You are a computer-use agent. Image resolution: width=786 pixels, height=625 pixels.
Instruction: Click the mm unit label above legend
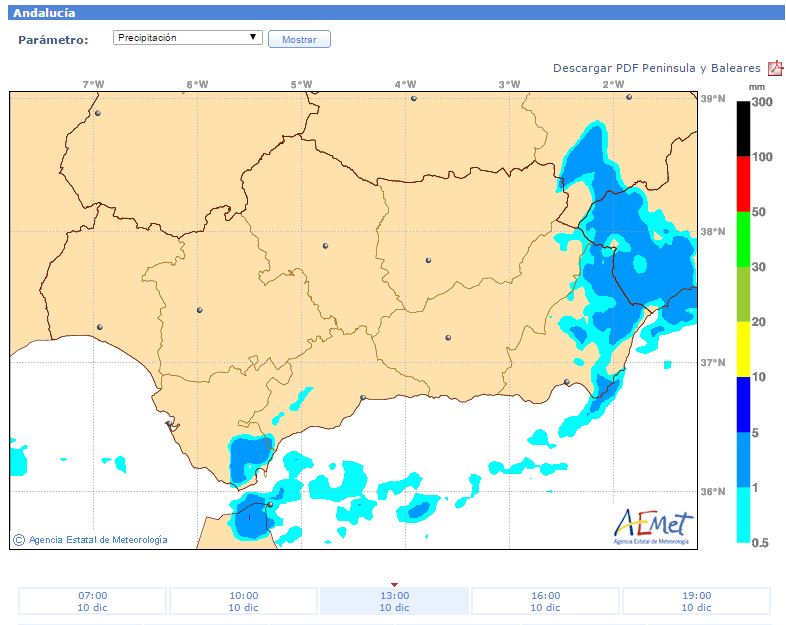(x=756, y=87)
